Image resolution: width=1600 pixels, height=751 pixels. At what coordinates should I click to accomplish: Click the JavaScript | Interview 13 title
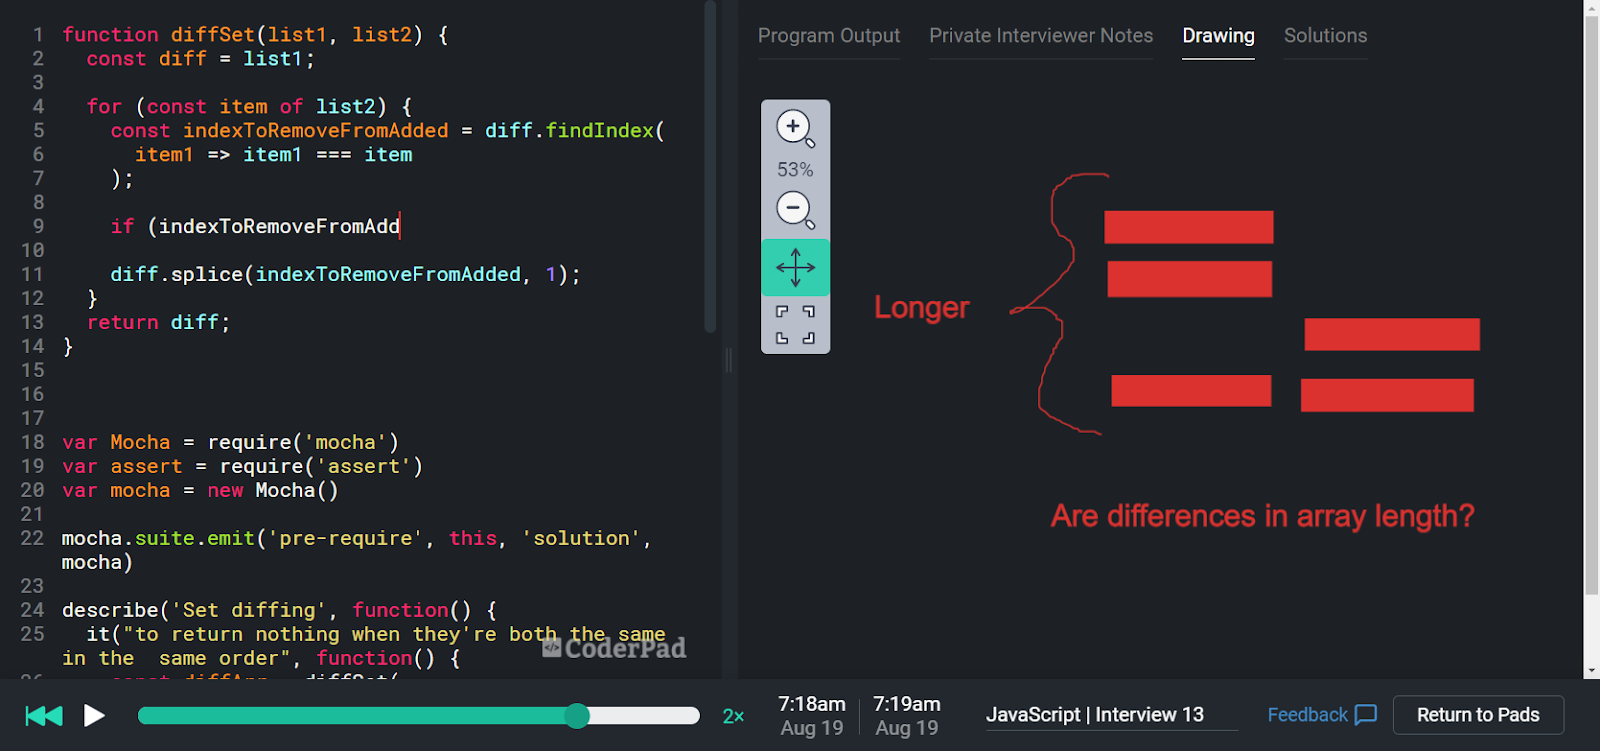[x=1095, y=715]
